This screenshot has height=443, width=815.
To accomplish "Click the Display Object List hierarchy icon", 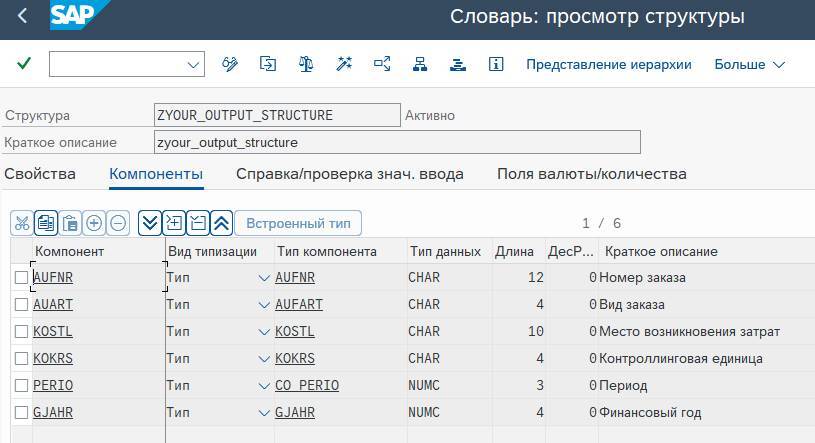I will [x=420, y=64].
